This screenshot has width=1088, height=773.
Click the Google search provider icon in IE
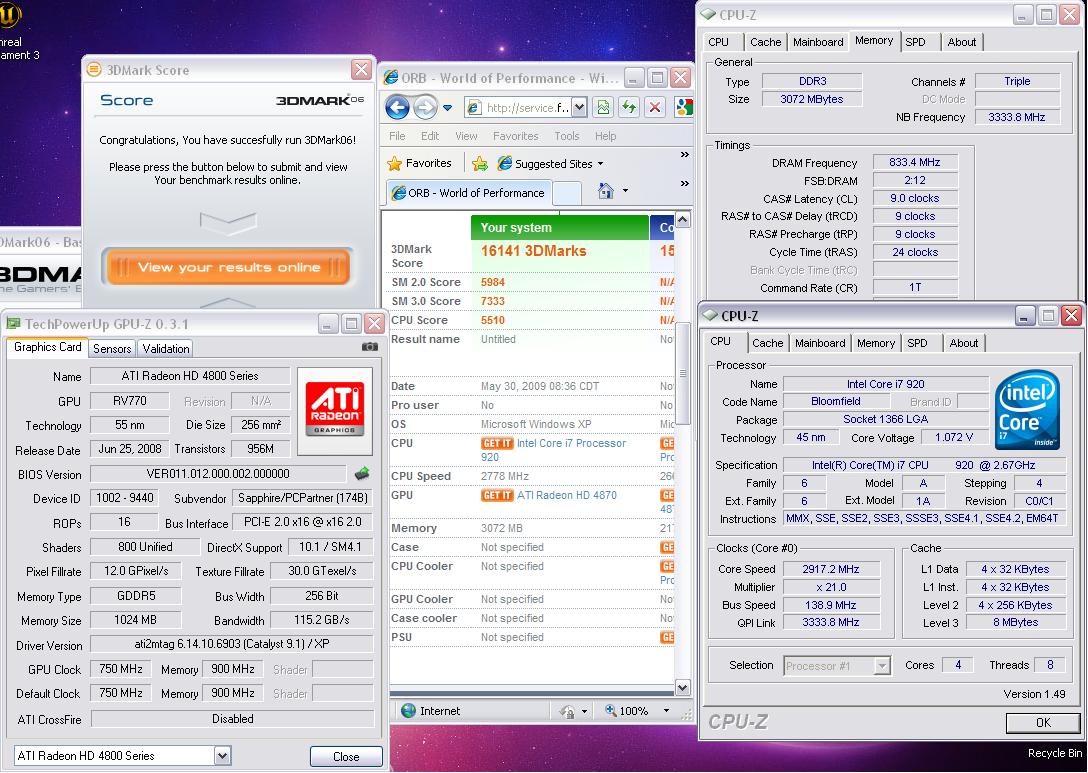coord(684,107)
